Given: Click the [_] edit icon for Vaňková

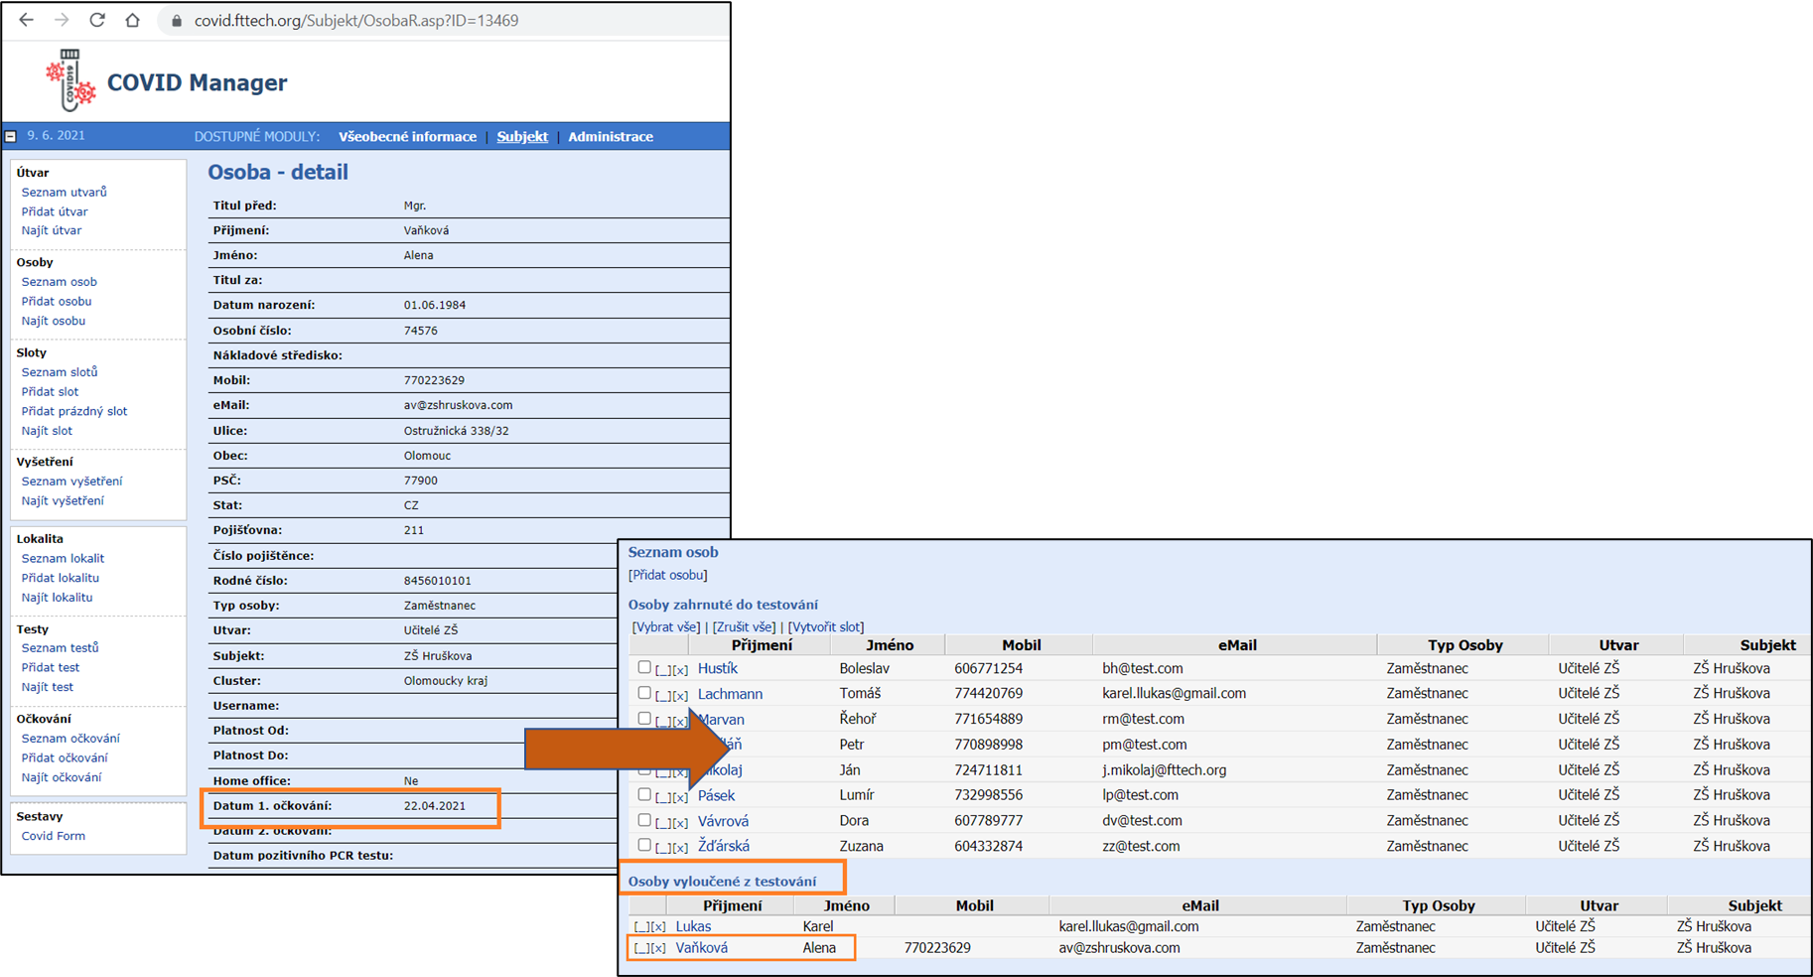Looking at the screenshot, I should 641,948.
